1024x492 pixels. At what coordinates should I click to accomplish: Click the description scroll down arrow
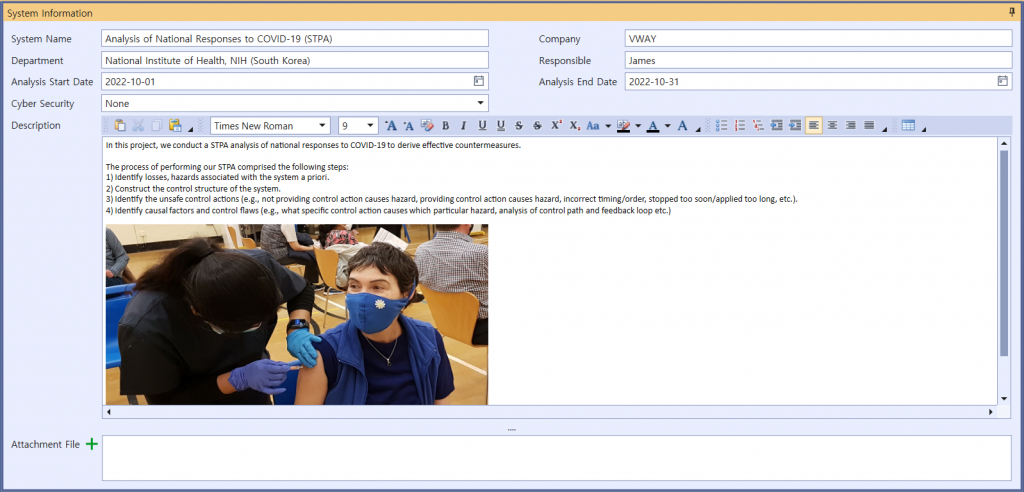[x=1004, y=399]
